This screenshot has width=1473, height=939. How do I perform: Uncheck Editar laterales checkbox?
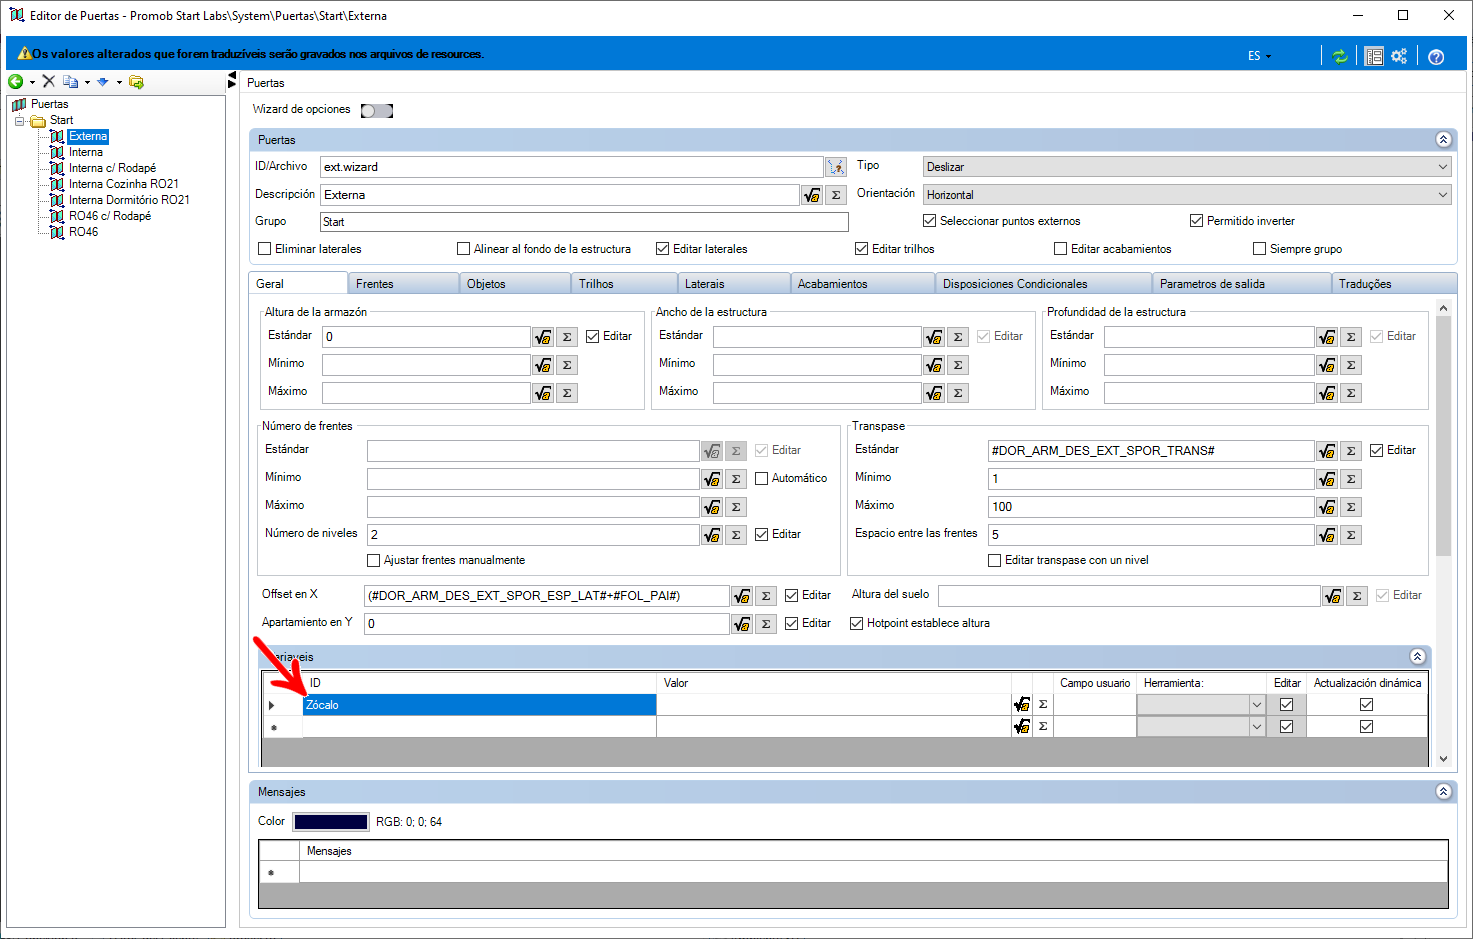coord(662,249)
